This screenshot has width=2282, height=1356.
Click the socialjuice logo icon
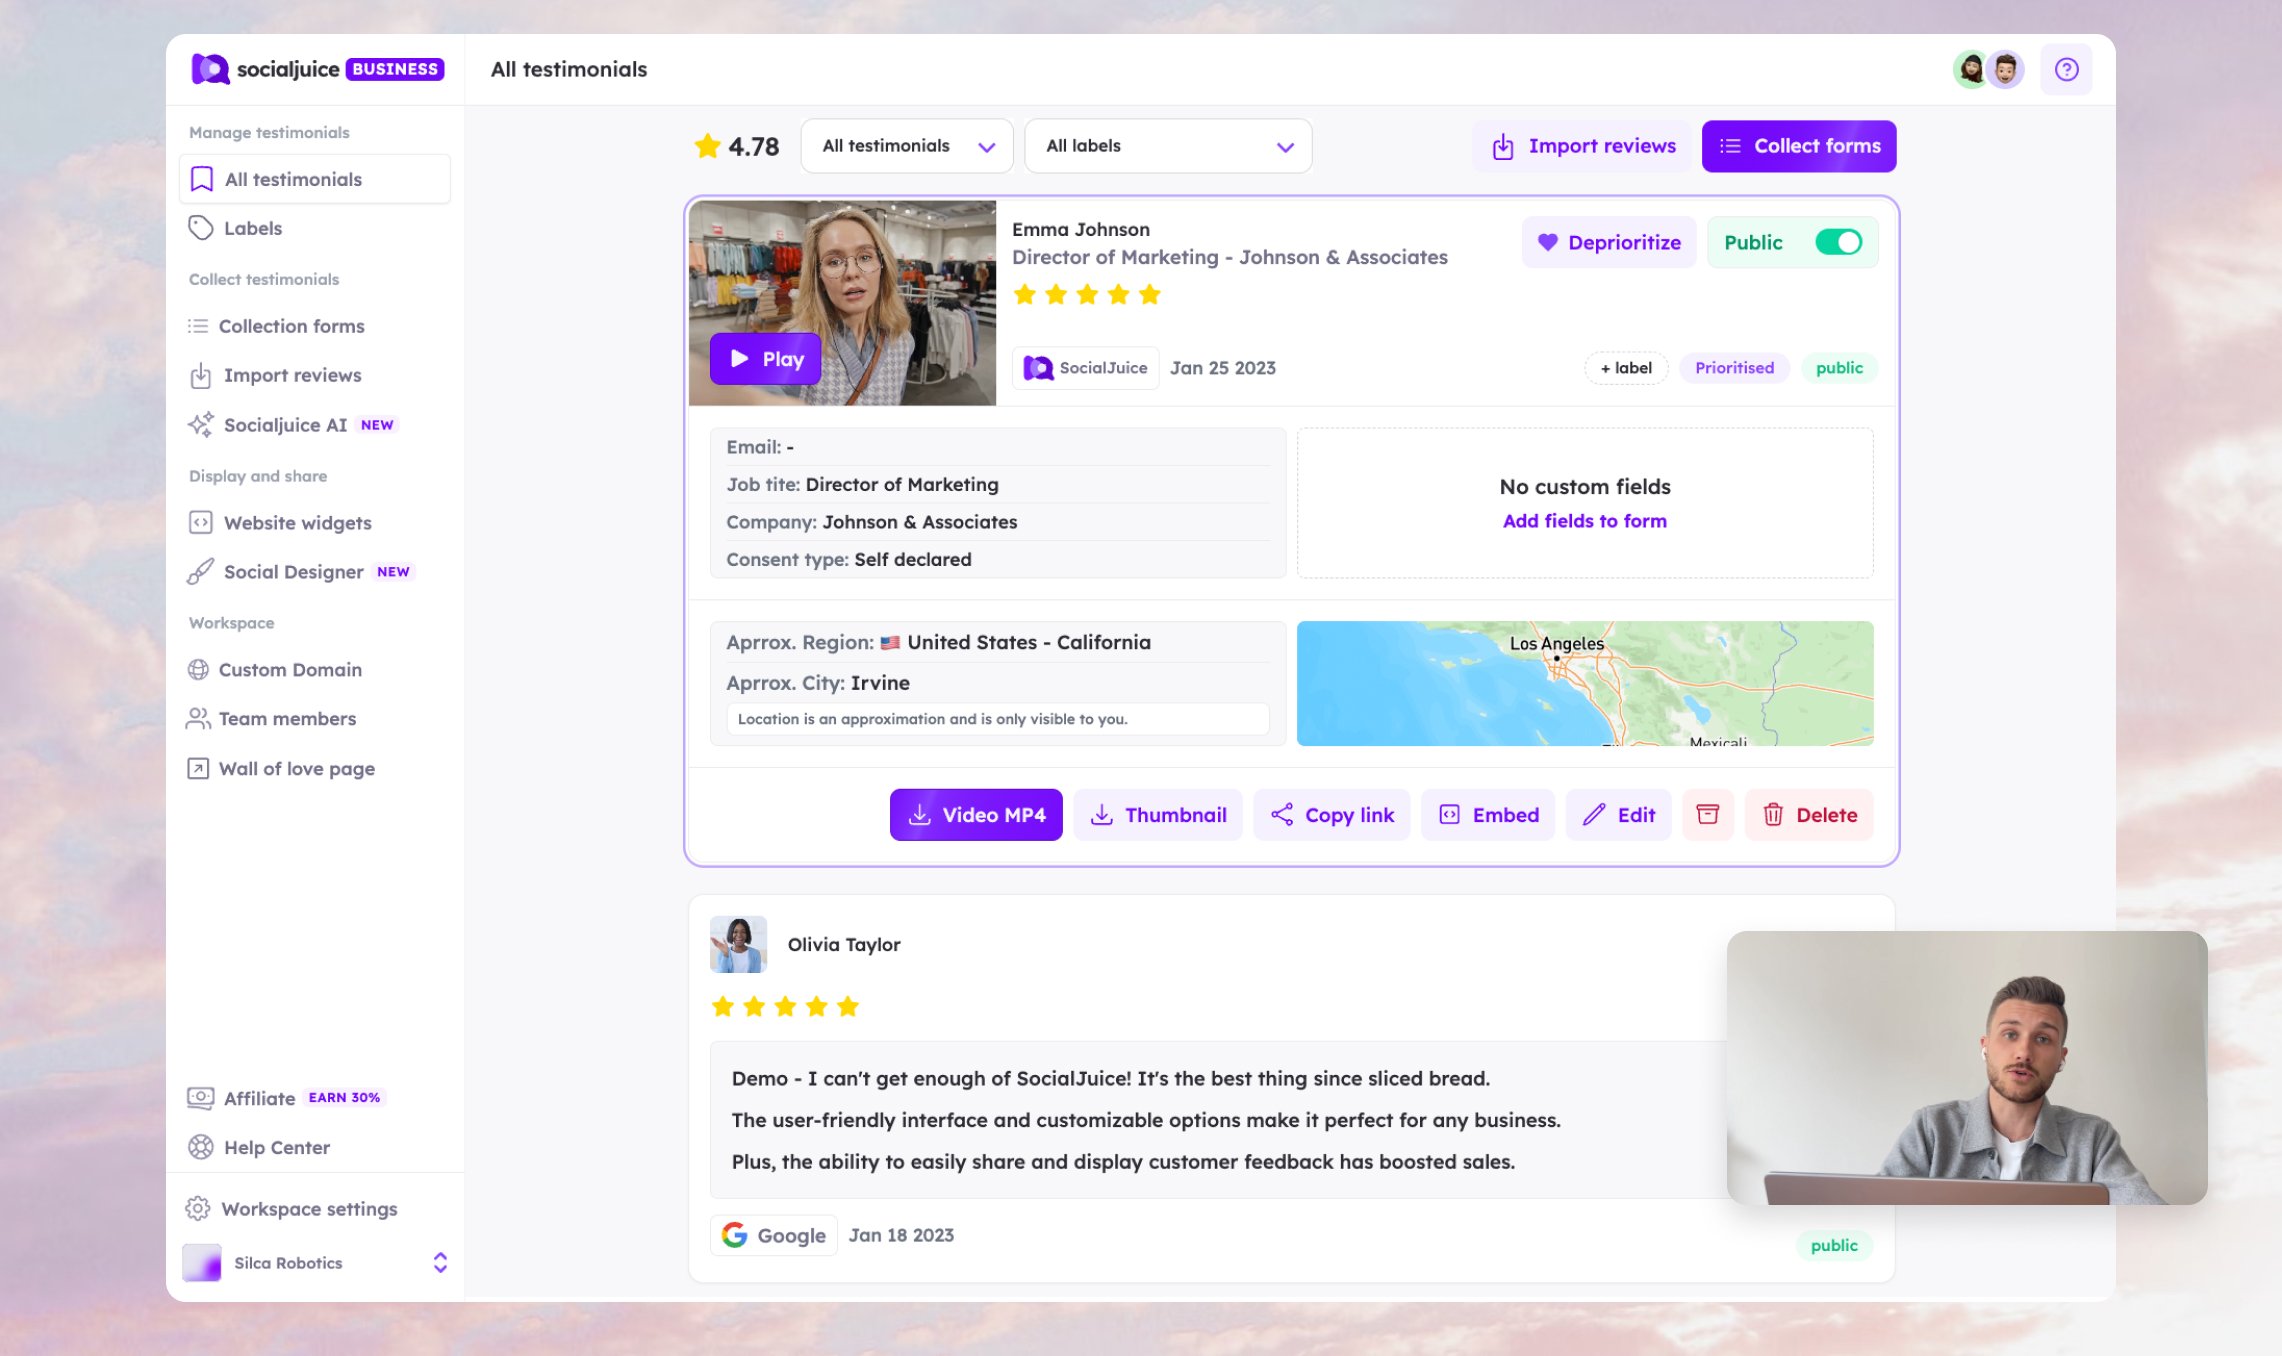210,69
